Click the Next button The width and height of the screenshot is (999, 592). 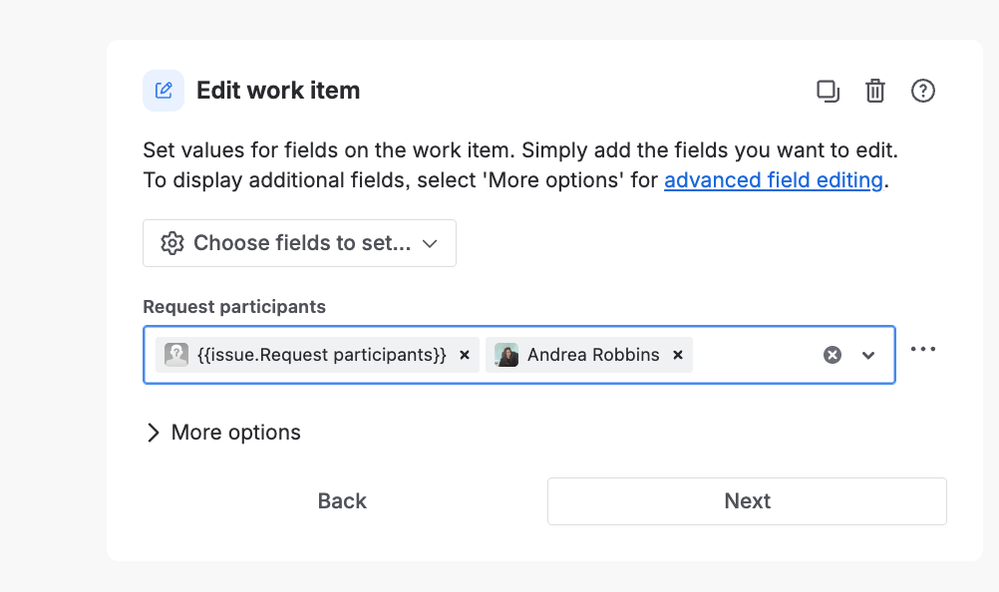pyautogui.click(x=746, y=501)
